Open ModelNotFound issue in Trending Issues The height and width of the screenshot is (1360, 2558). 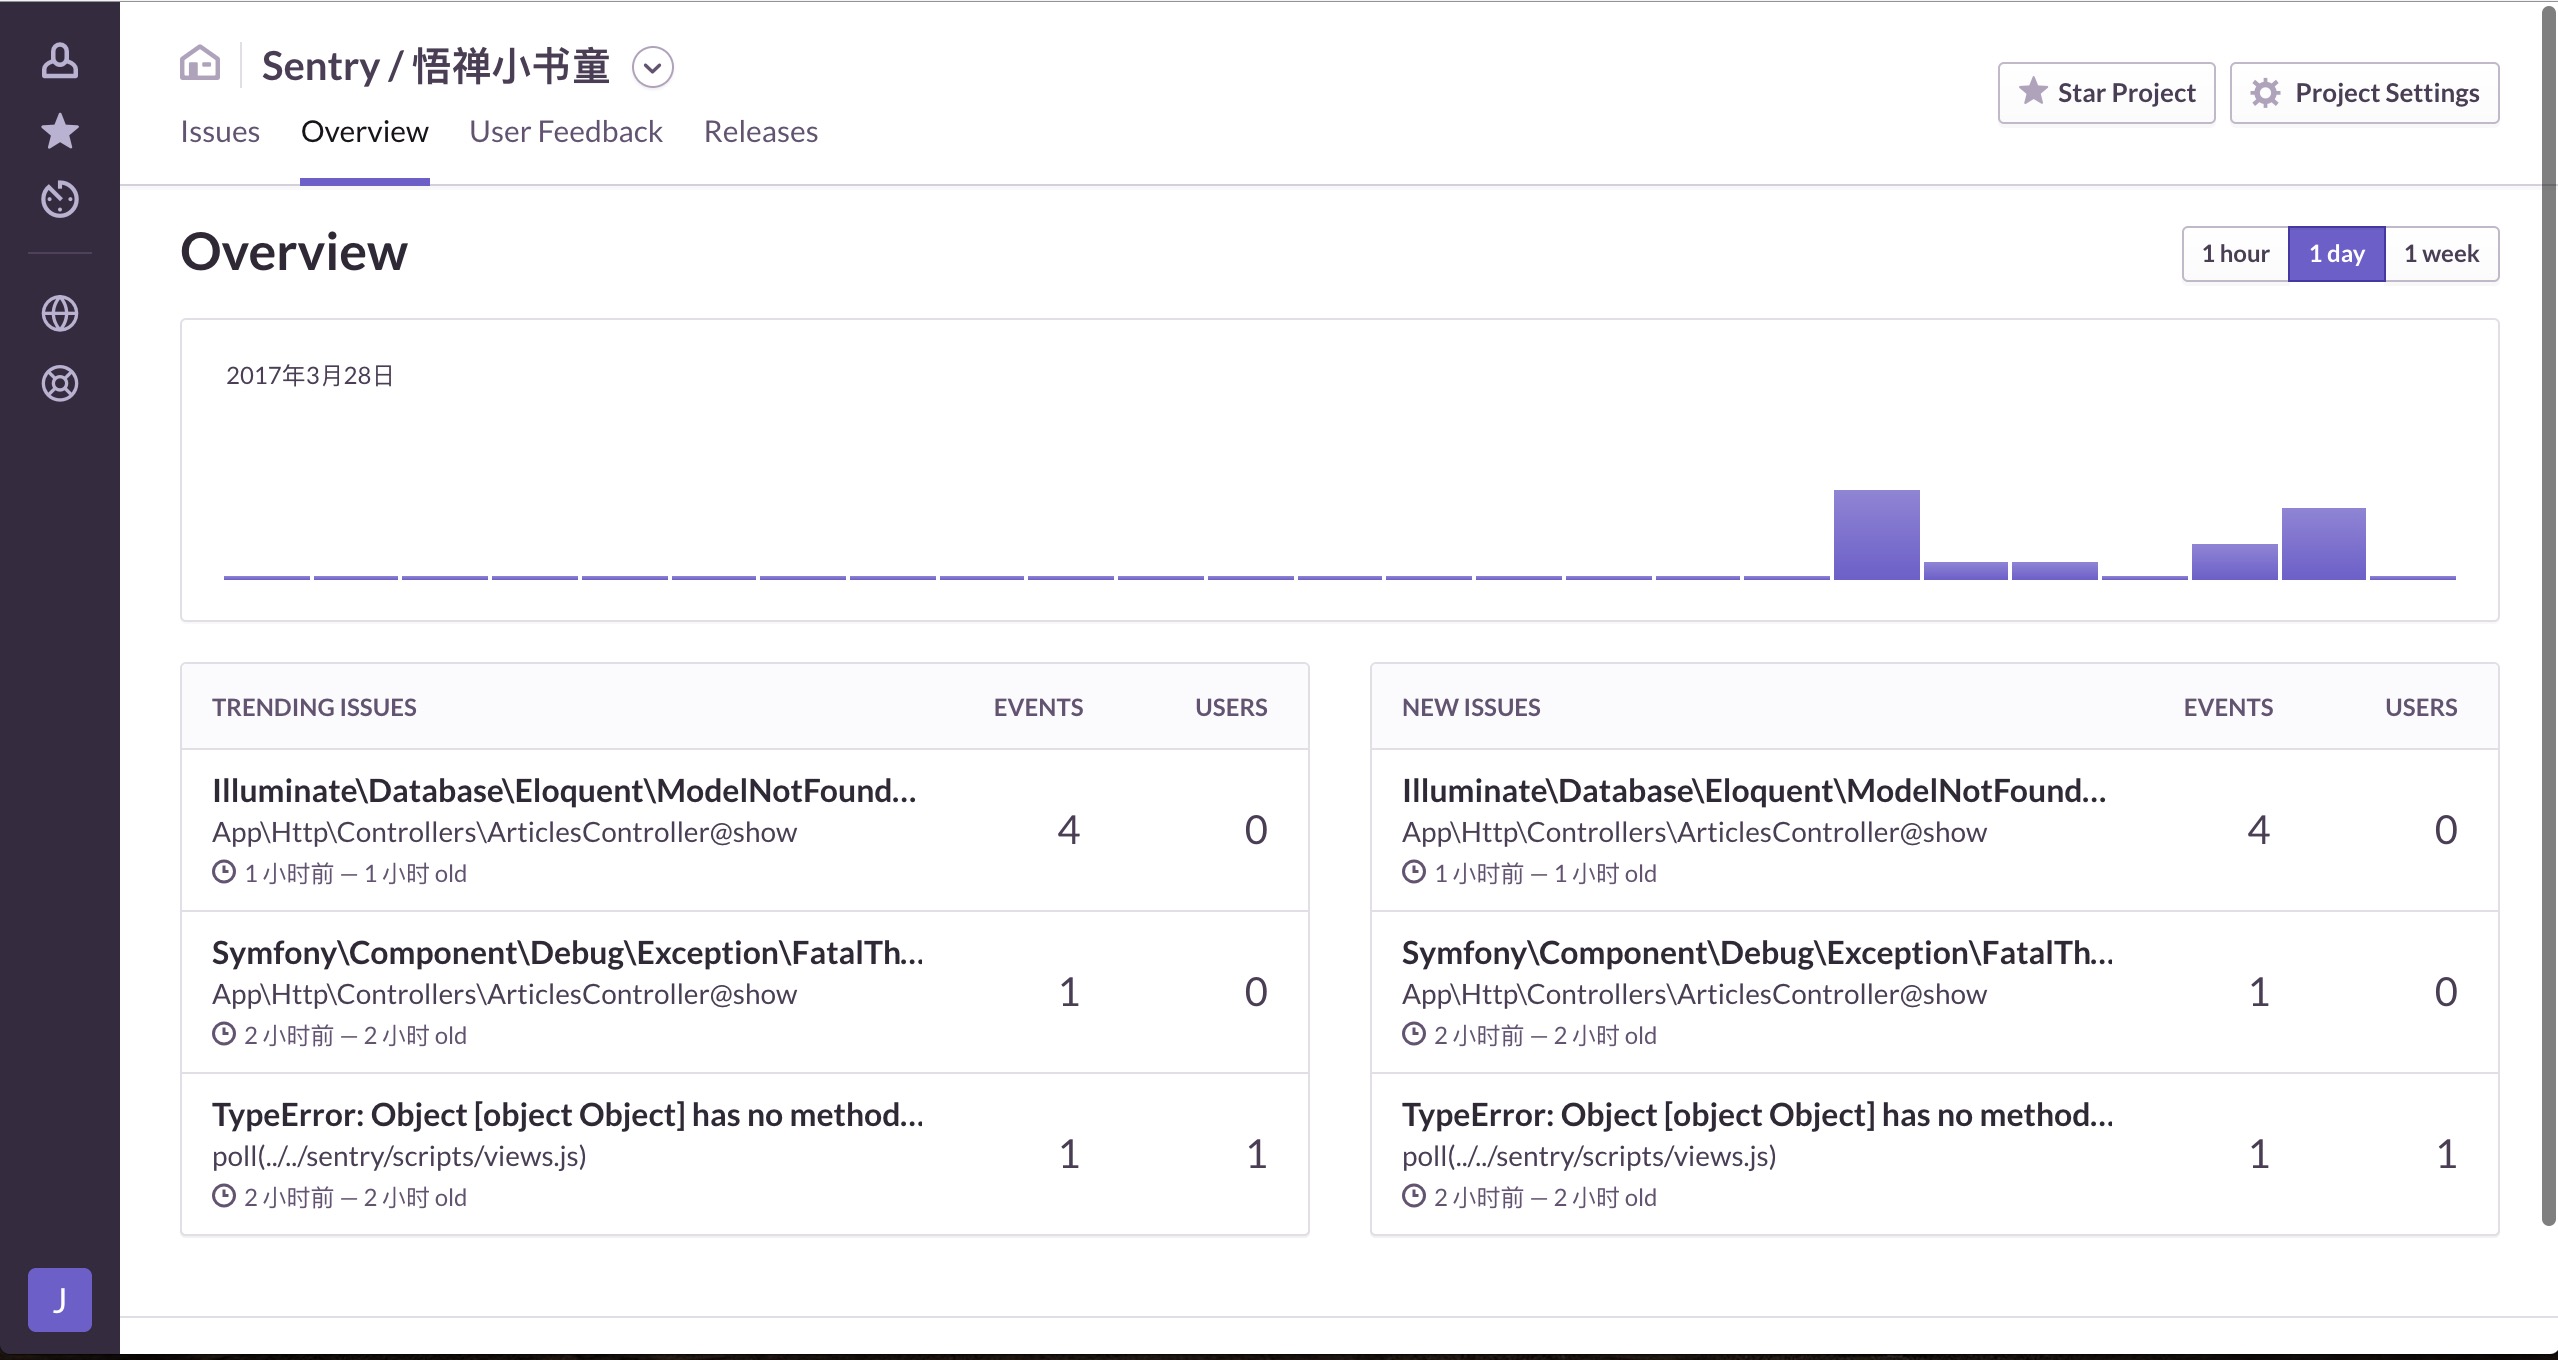[564, 790]
